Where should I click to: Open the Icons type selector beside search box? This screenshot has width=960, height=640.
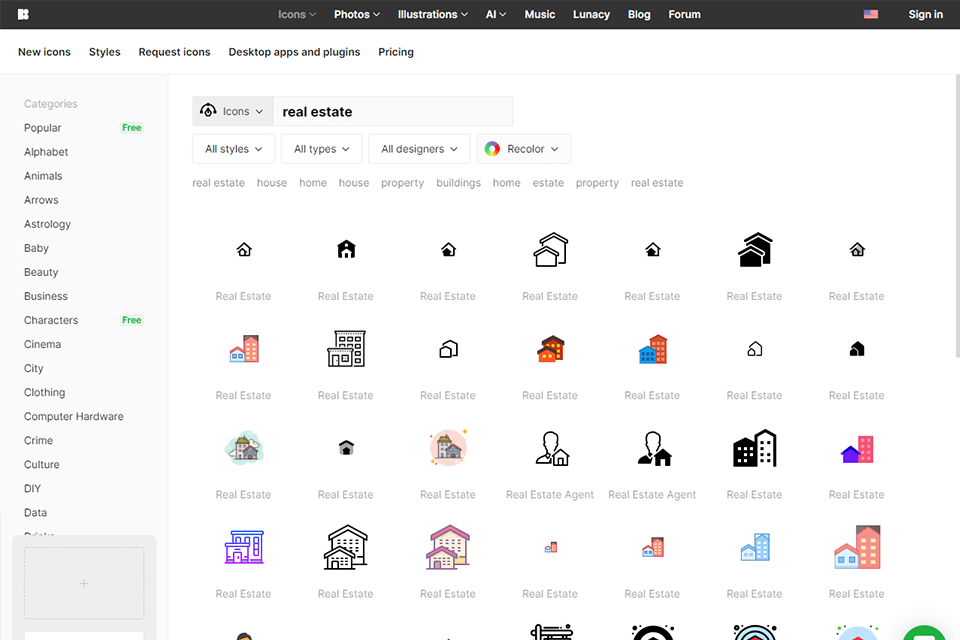pyautogui.click(x=233, y=111)
